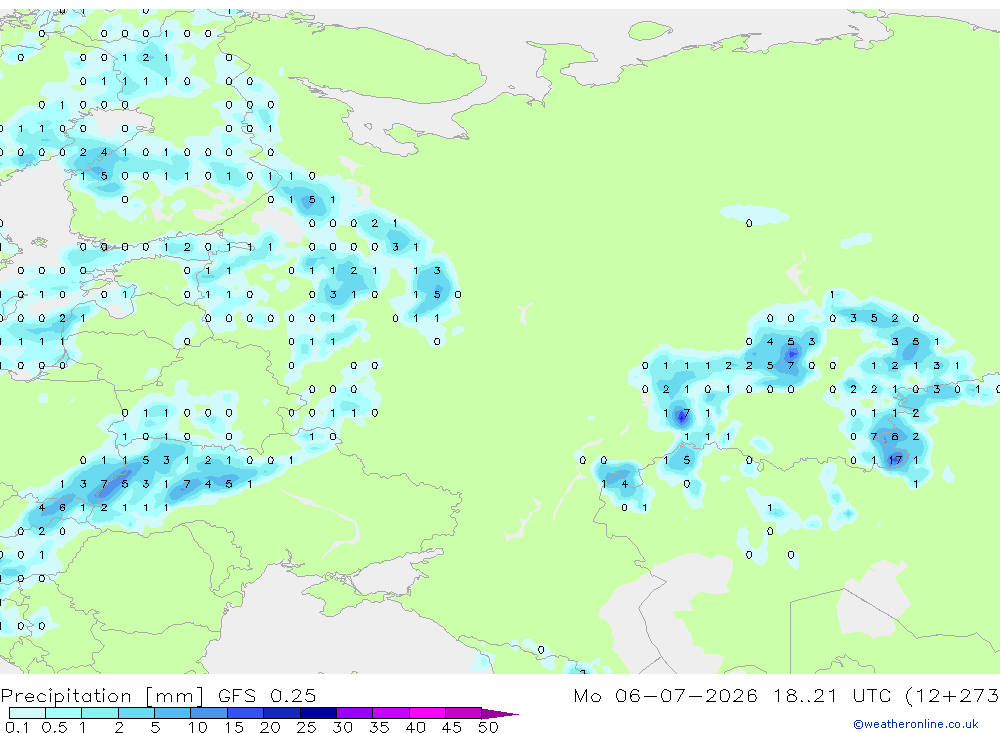Click the '20' legend scale label

coord(270,727)
